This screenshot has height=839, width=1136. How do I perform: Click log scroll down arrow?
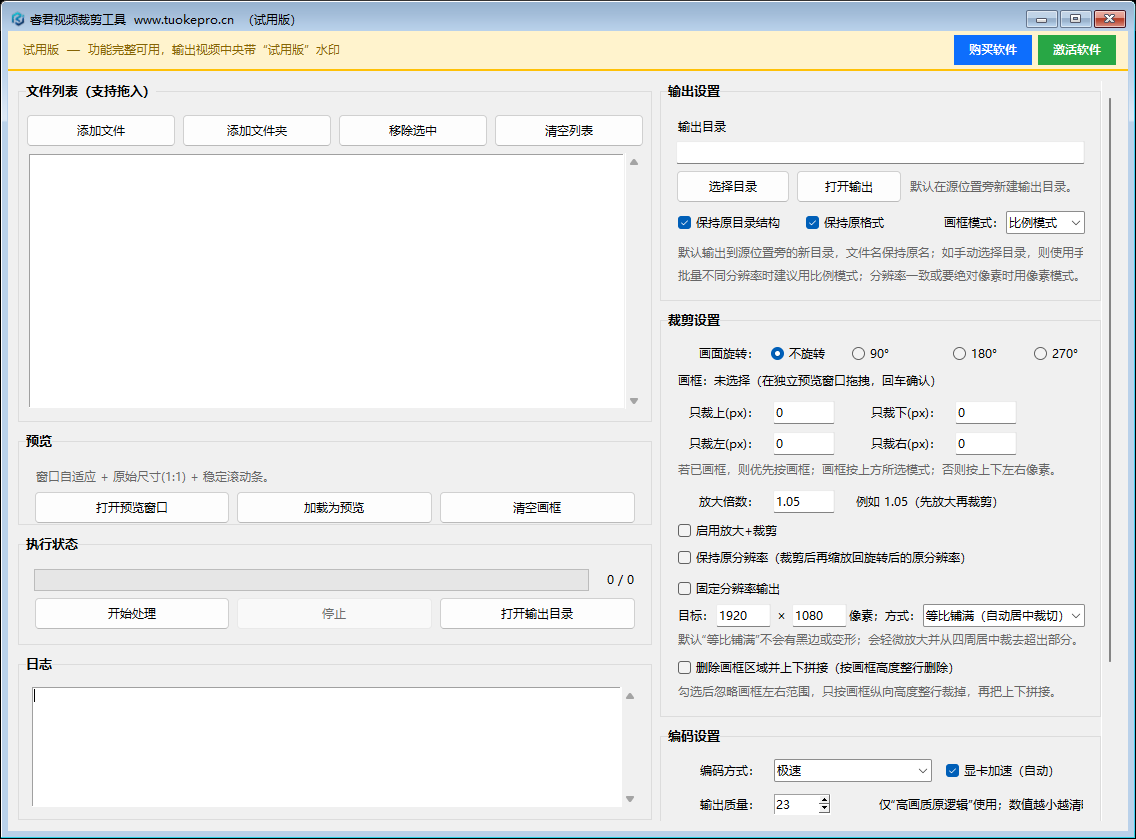point(630,799)
